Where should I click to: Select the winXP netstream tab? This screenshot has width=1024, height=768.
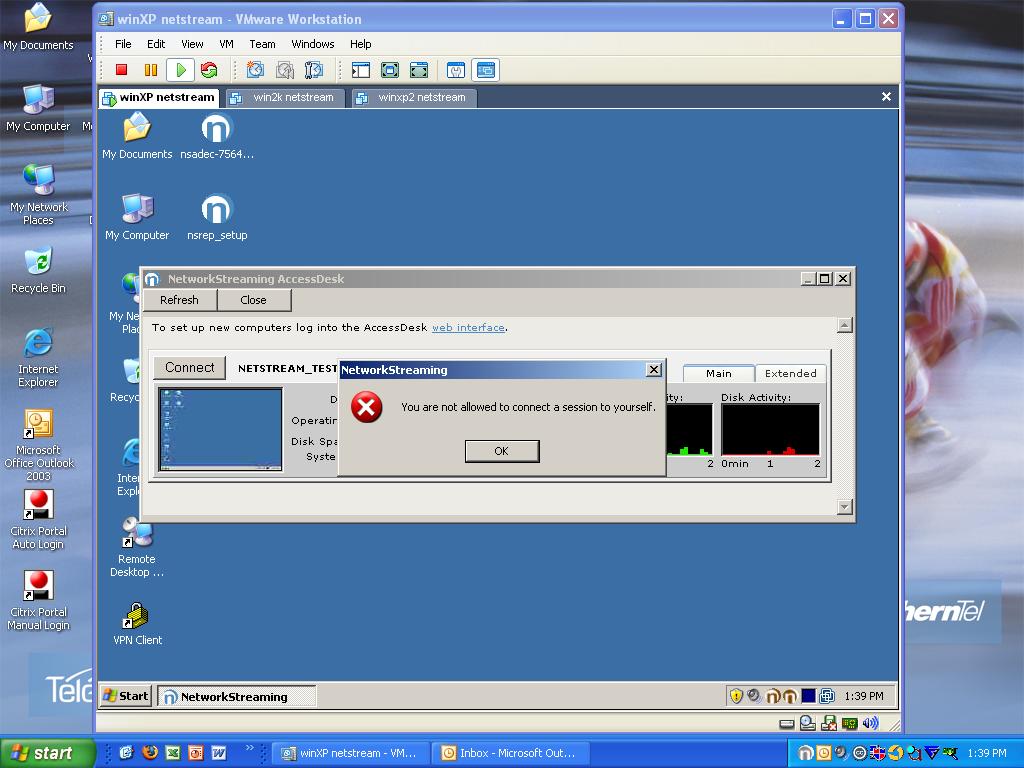pyautogui.click(x=159, y=97)
